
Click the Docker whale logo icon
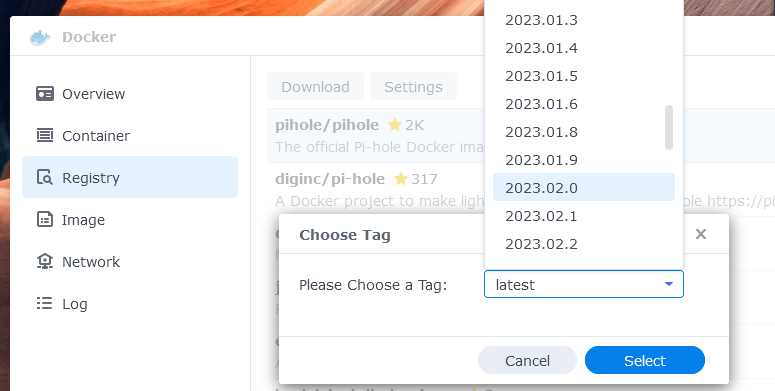[40, 37]
